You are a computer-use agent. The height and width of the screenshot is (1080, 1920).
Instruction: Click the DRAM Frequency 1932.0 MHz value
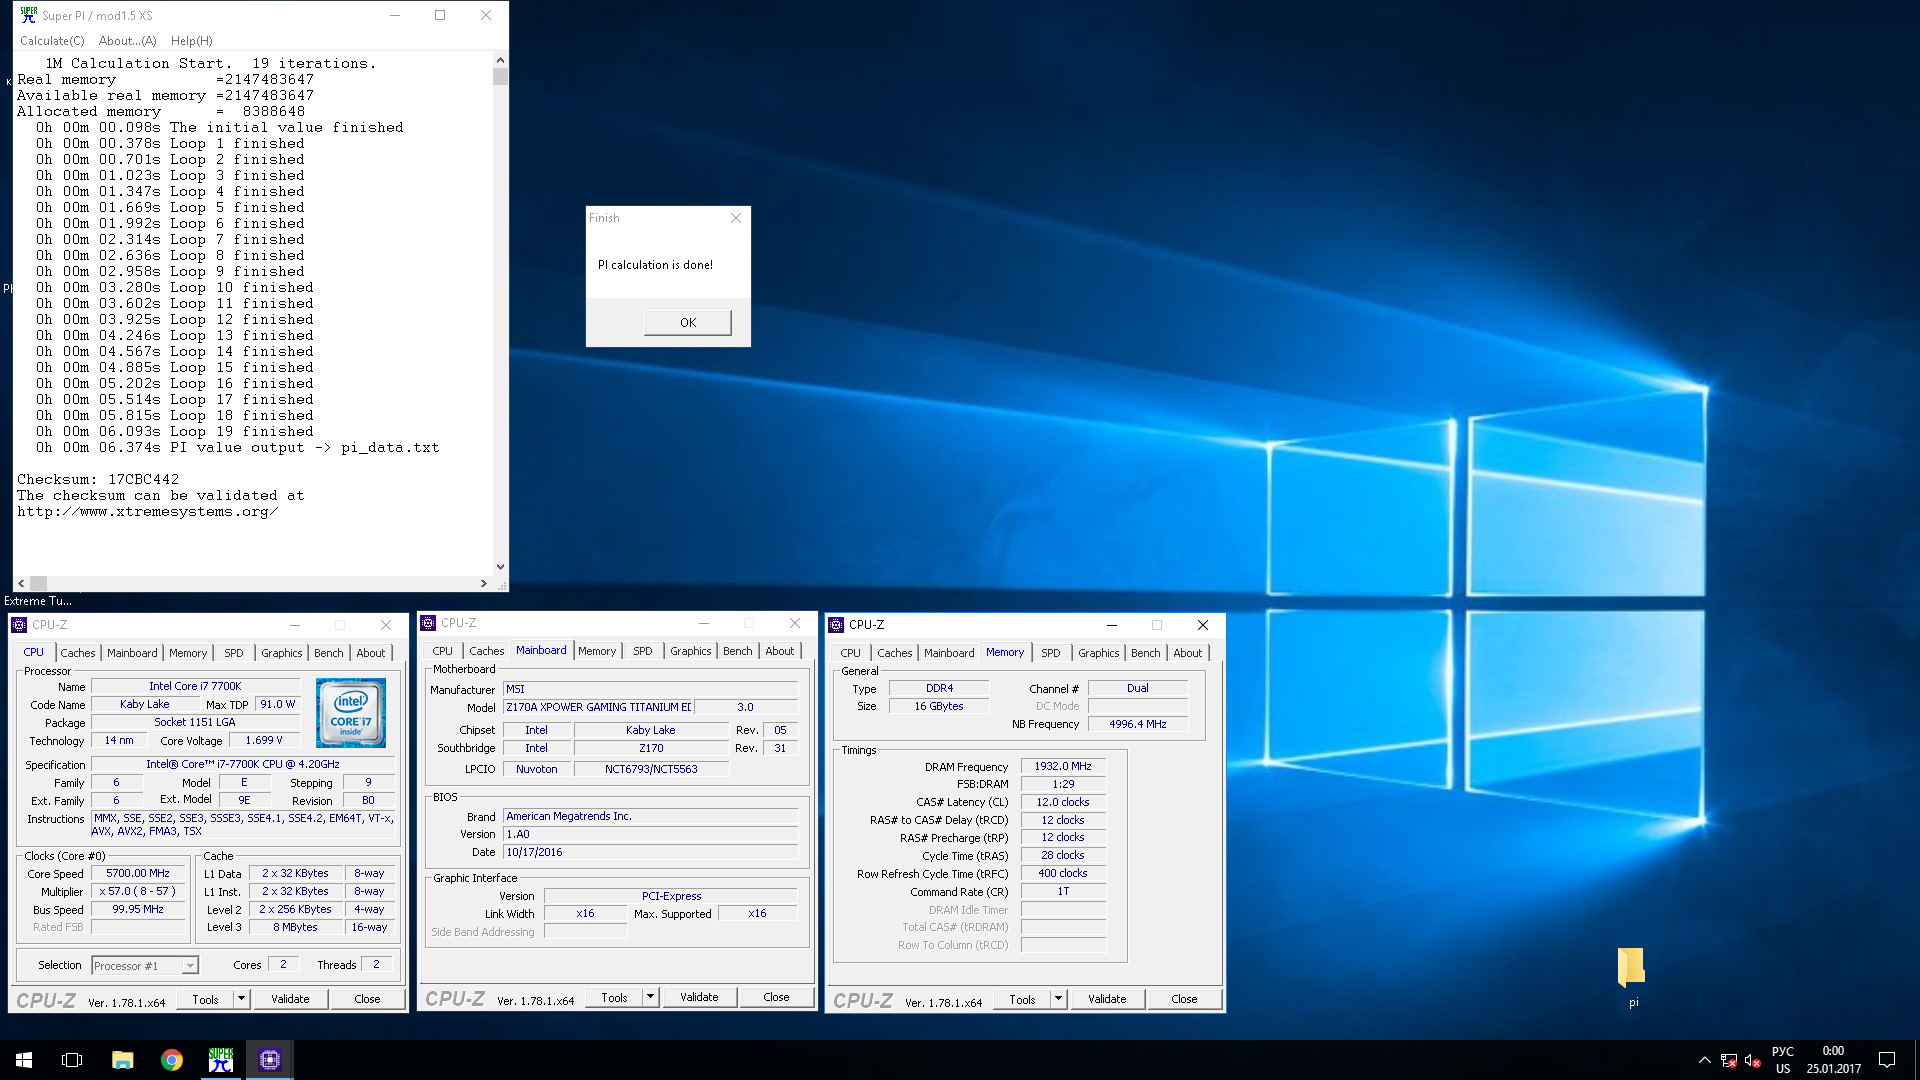[x=1063, y=766]
